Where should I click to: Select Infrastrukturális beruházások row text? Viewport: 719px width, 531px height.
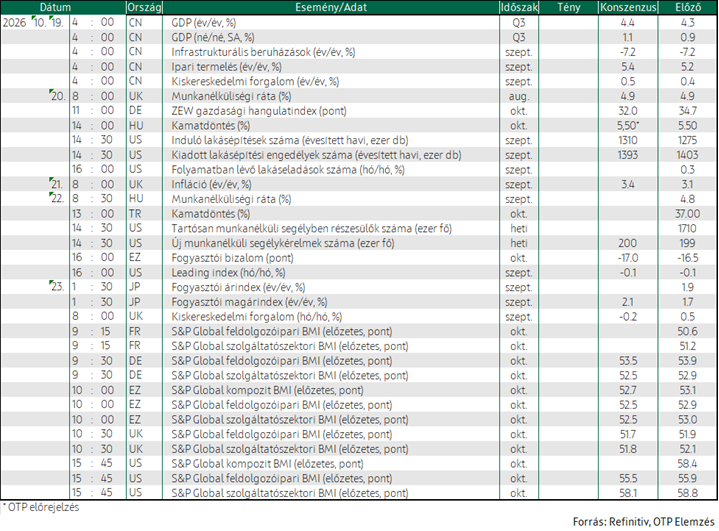point(263,52)
